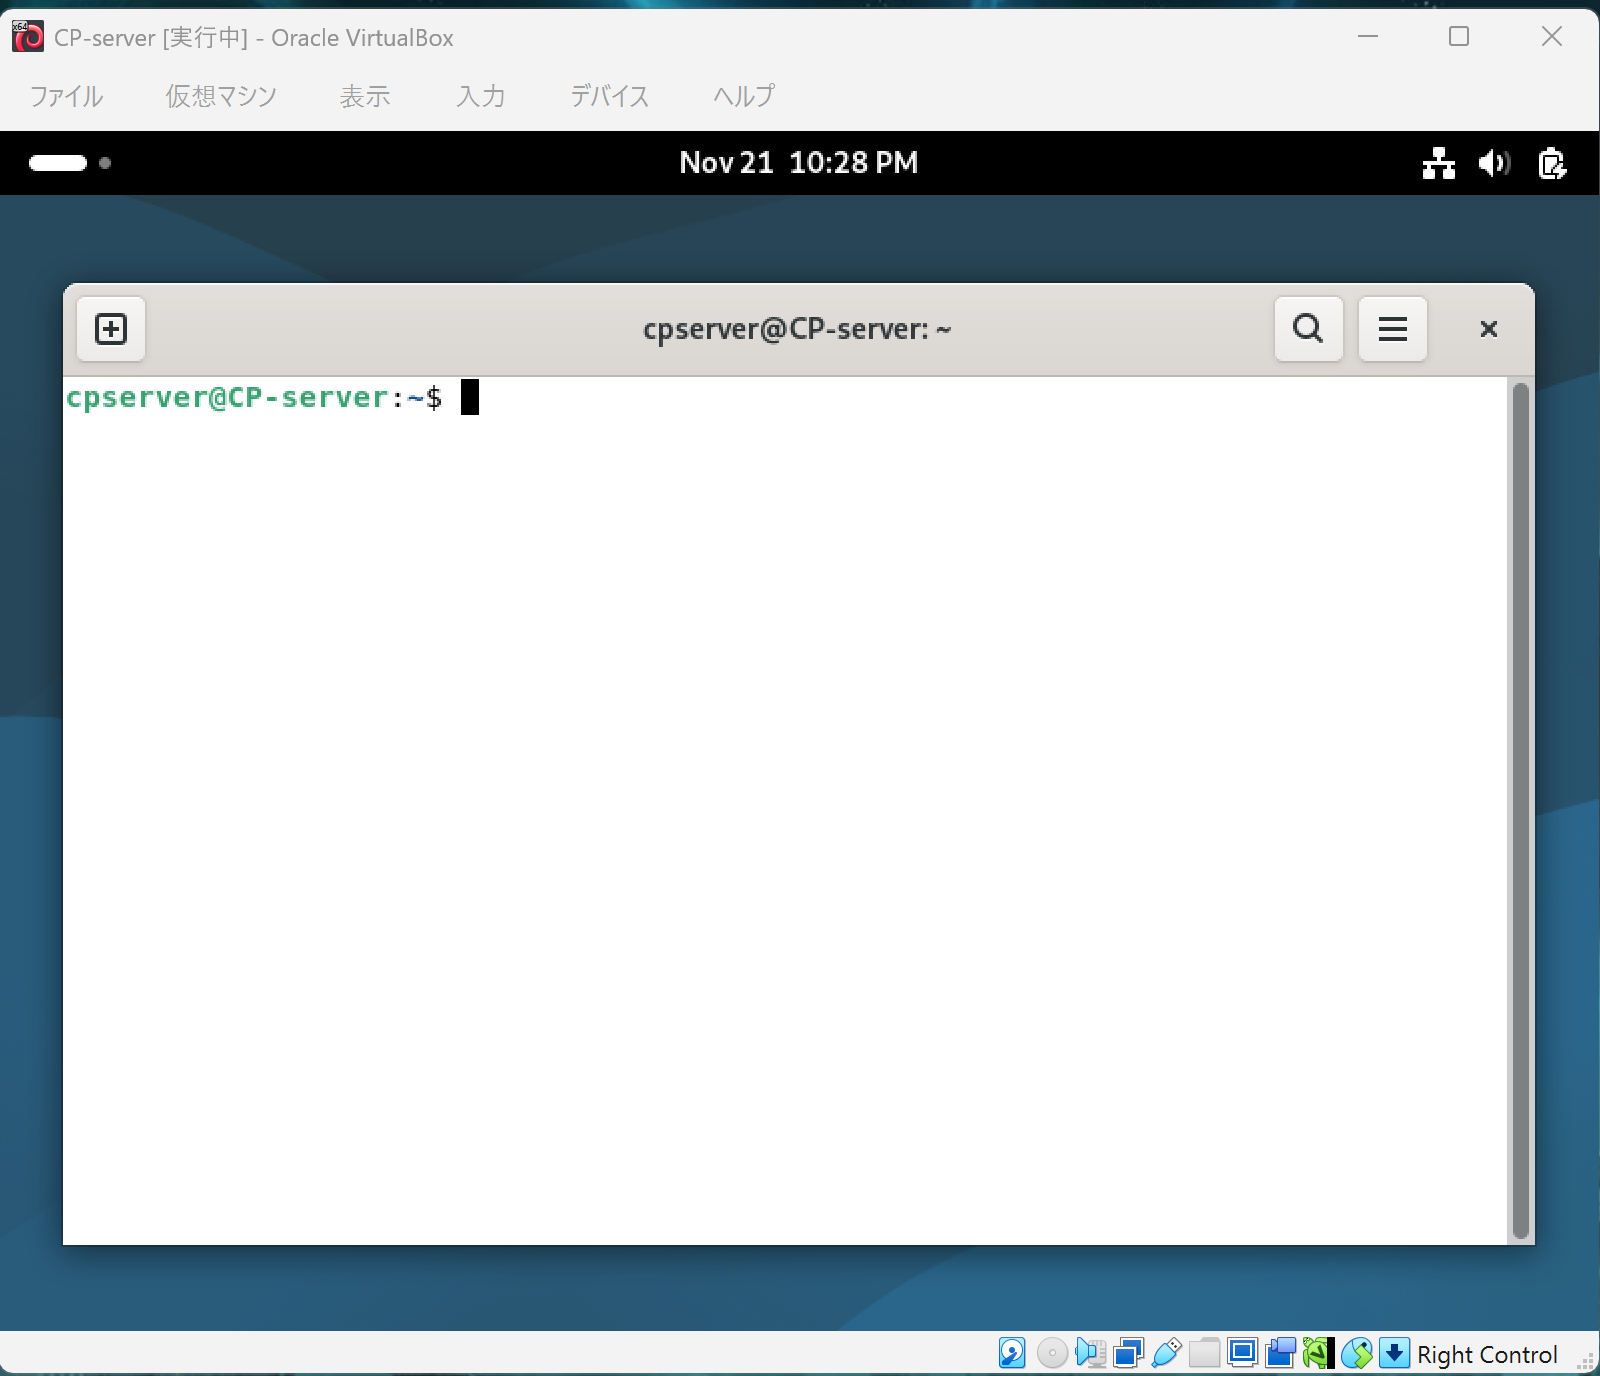Open the 表示 menu
The width and height of the screenshot is (1600, 1376).
click(365, 96)
